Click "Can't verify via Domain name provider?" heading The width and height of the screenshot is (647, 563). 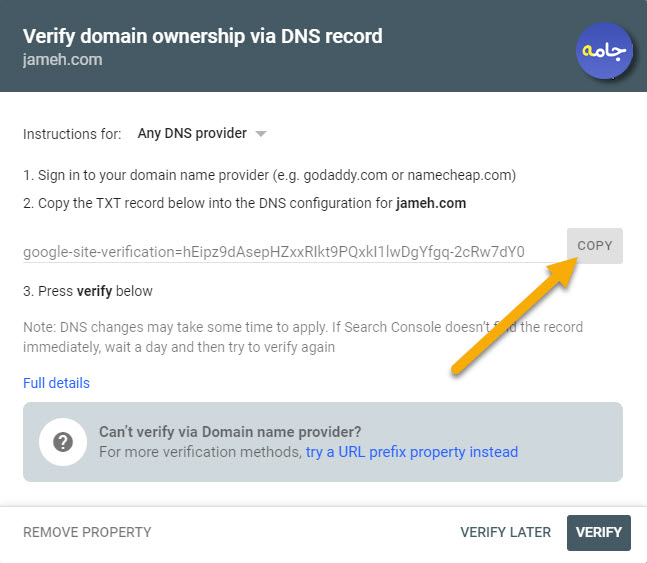tap(230, 432)
